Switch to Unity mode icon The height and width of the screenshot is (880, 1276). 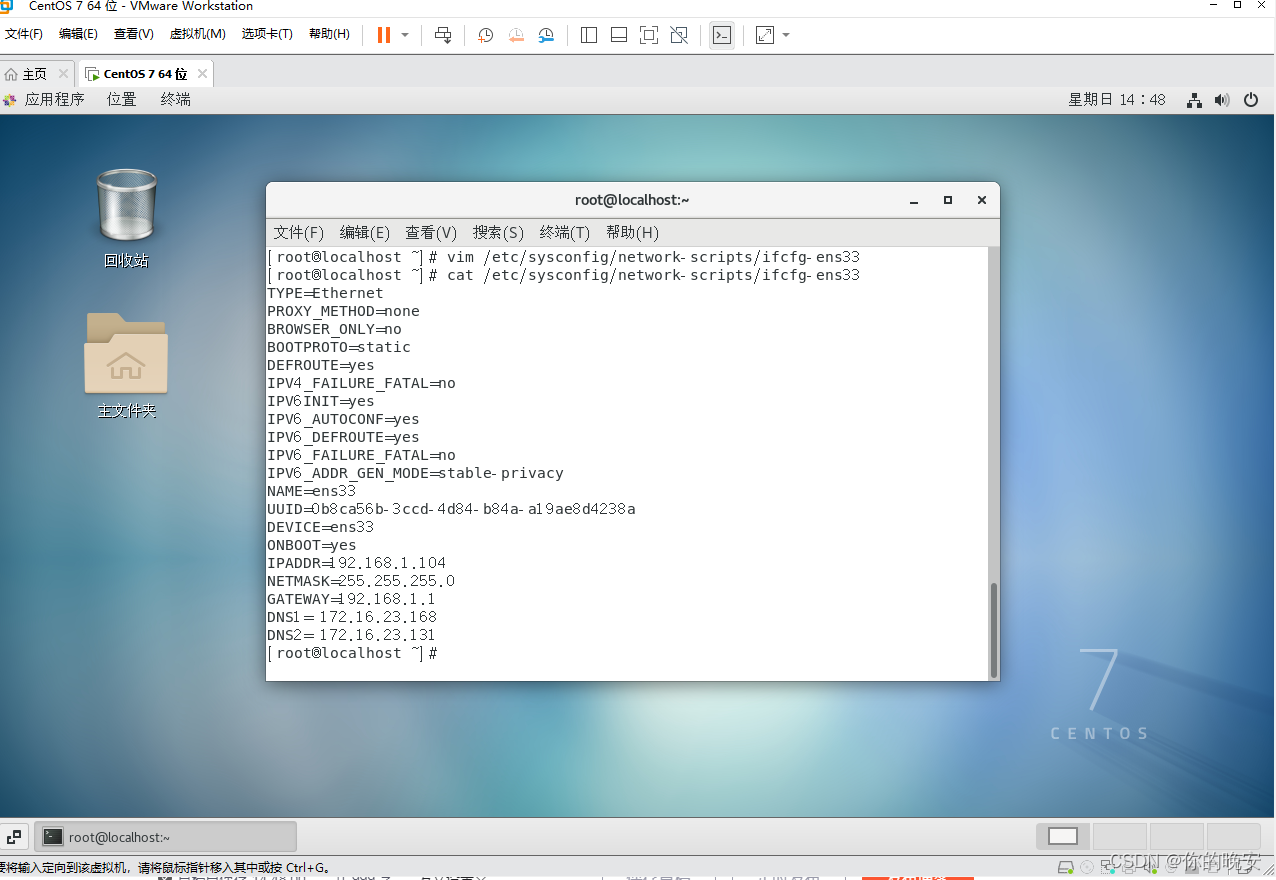click(x=679, y=35)
